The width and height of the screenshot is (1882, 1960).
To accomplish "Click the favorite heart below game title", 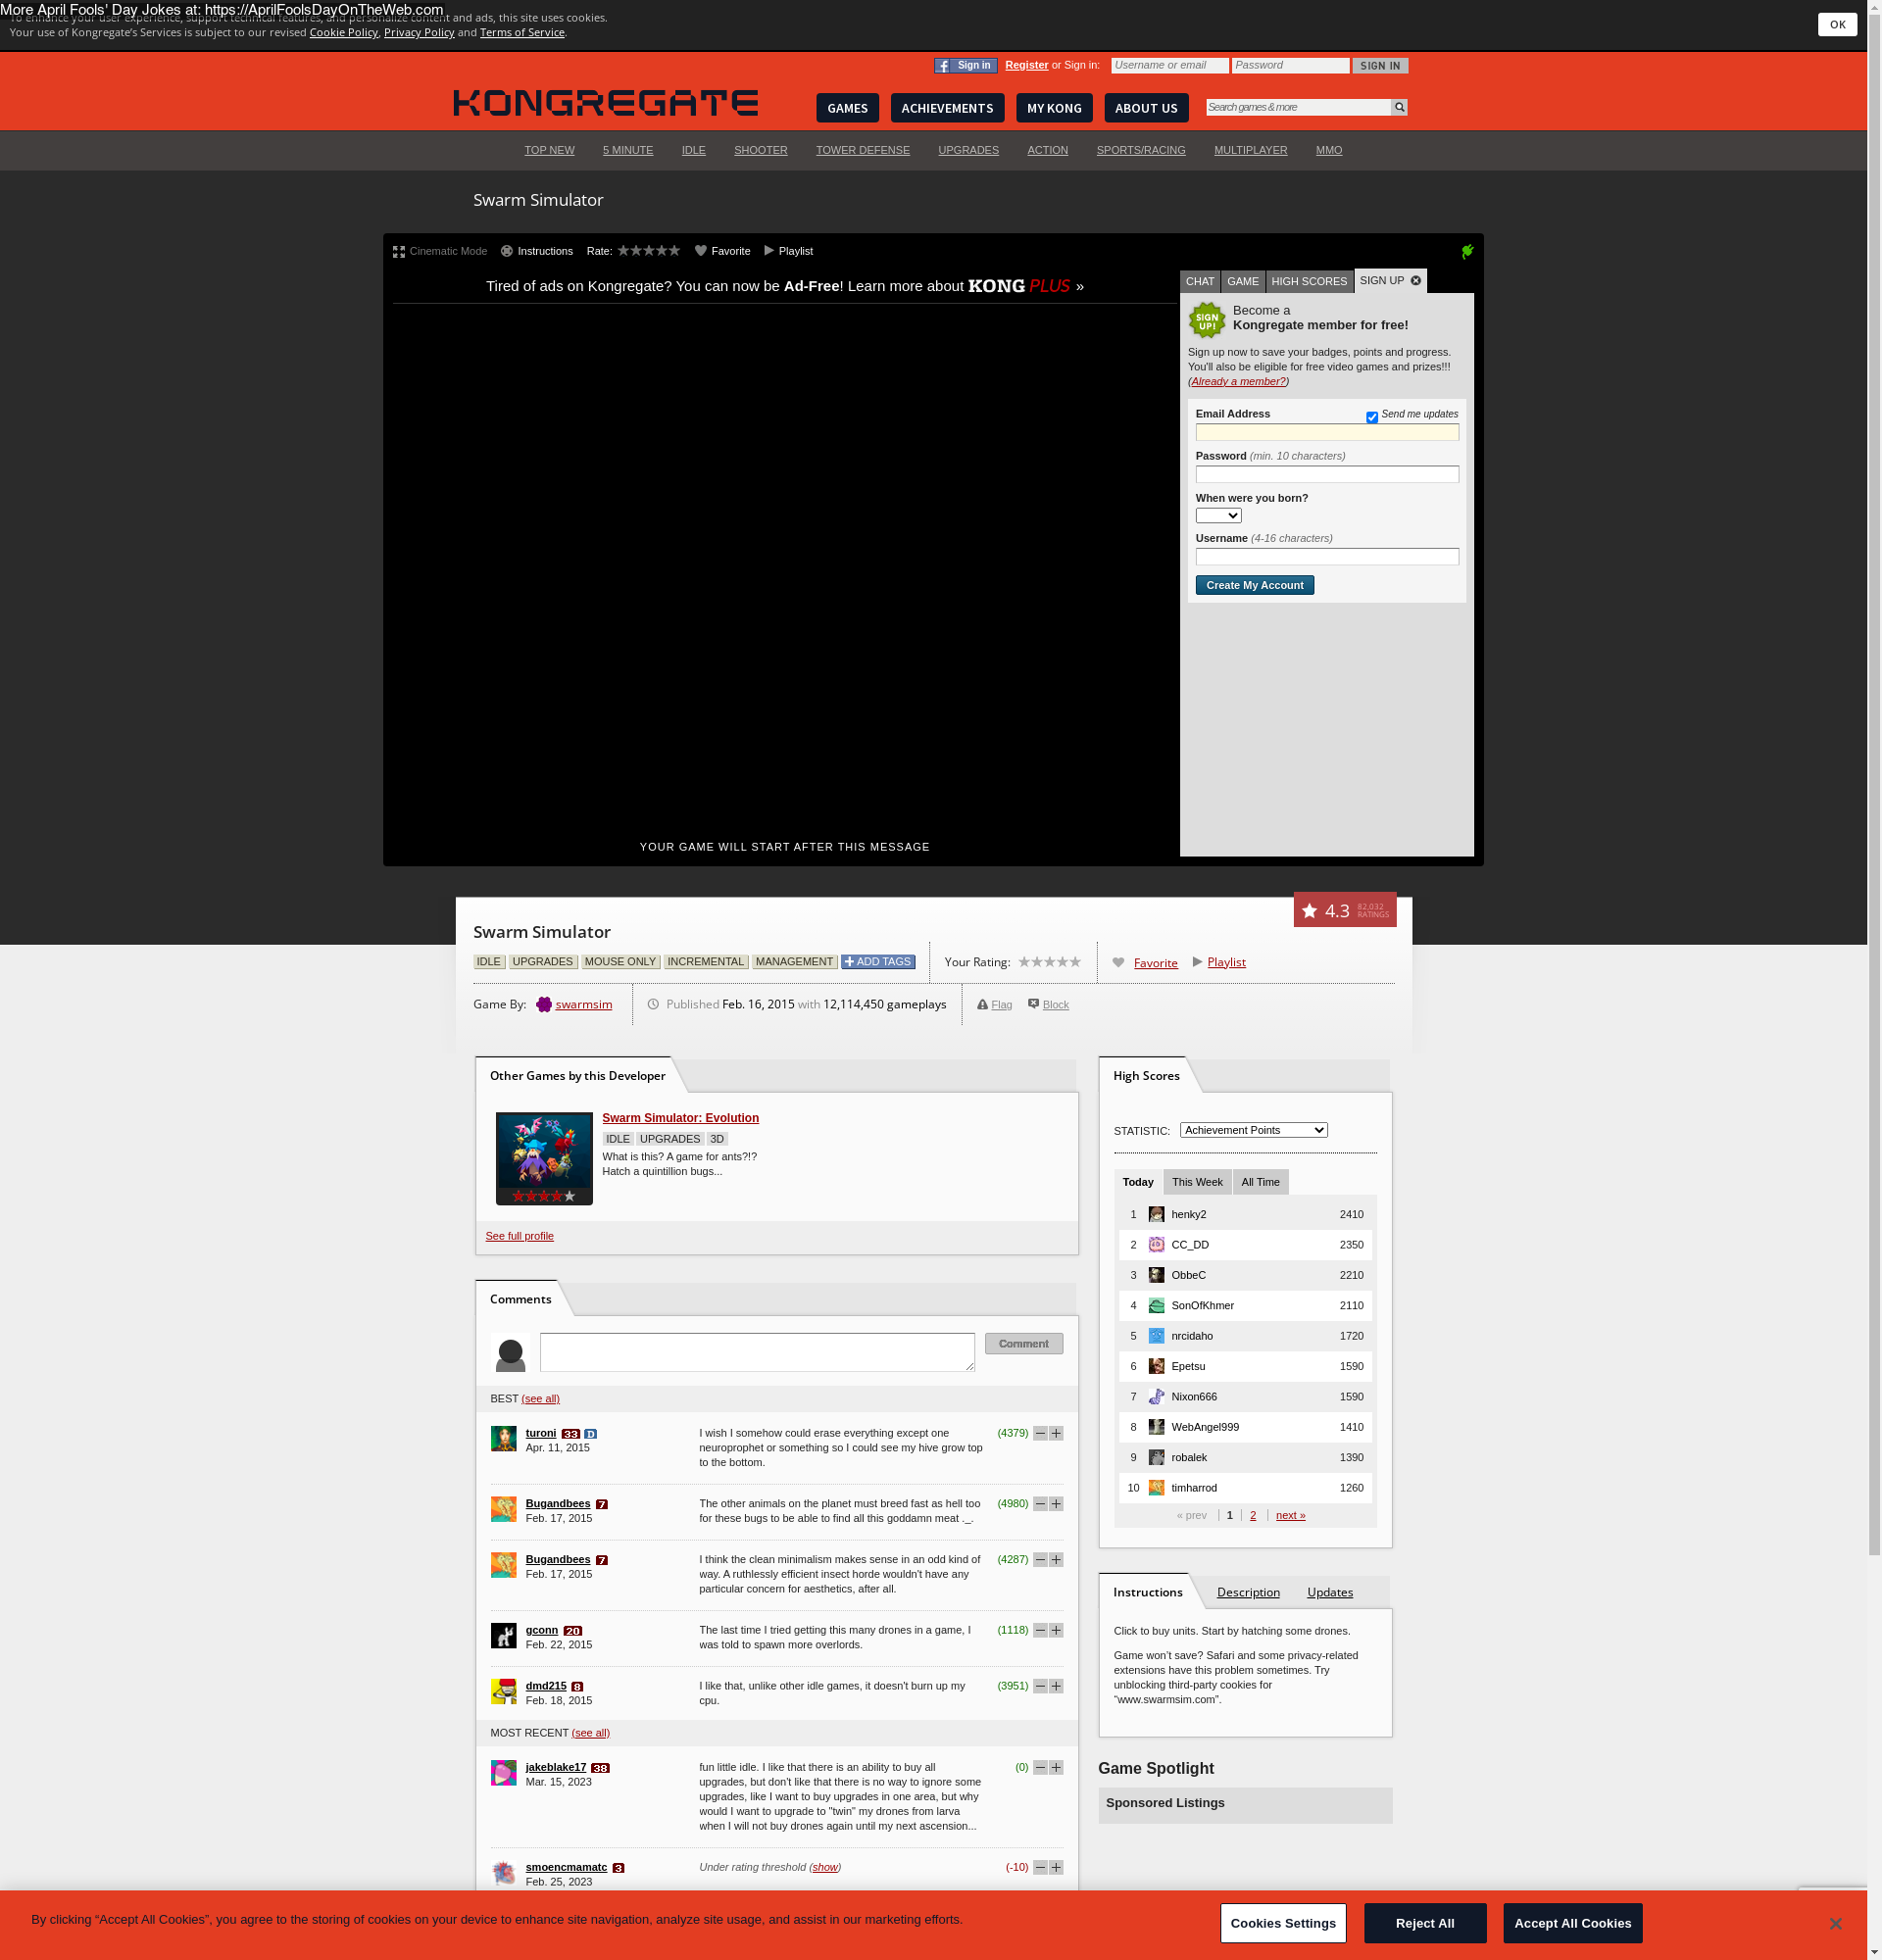I will [1119, 962].
